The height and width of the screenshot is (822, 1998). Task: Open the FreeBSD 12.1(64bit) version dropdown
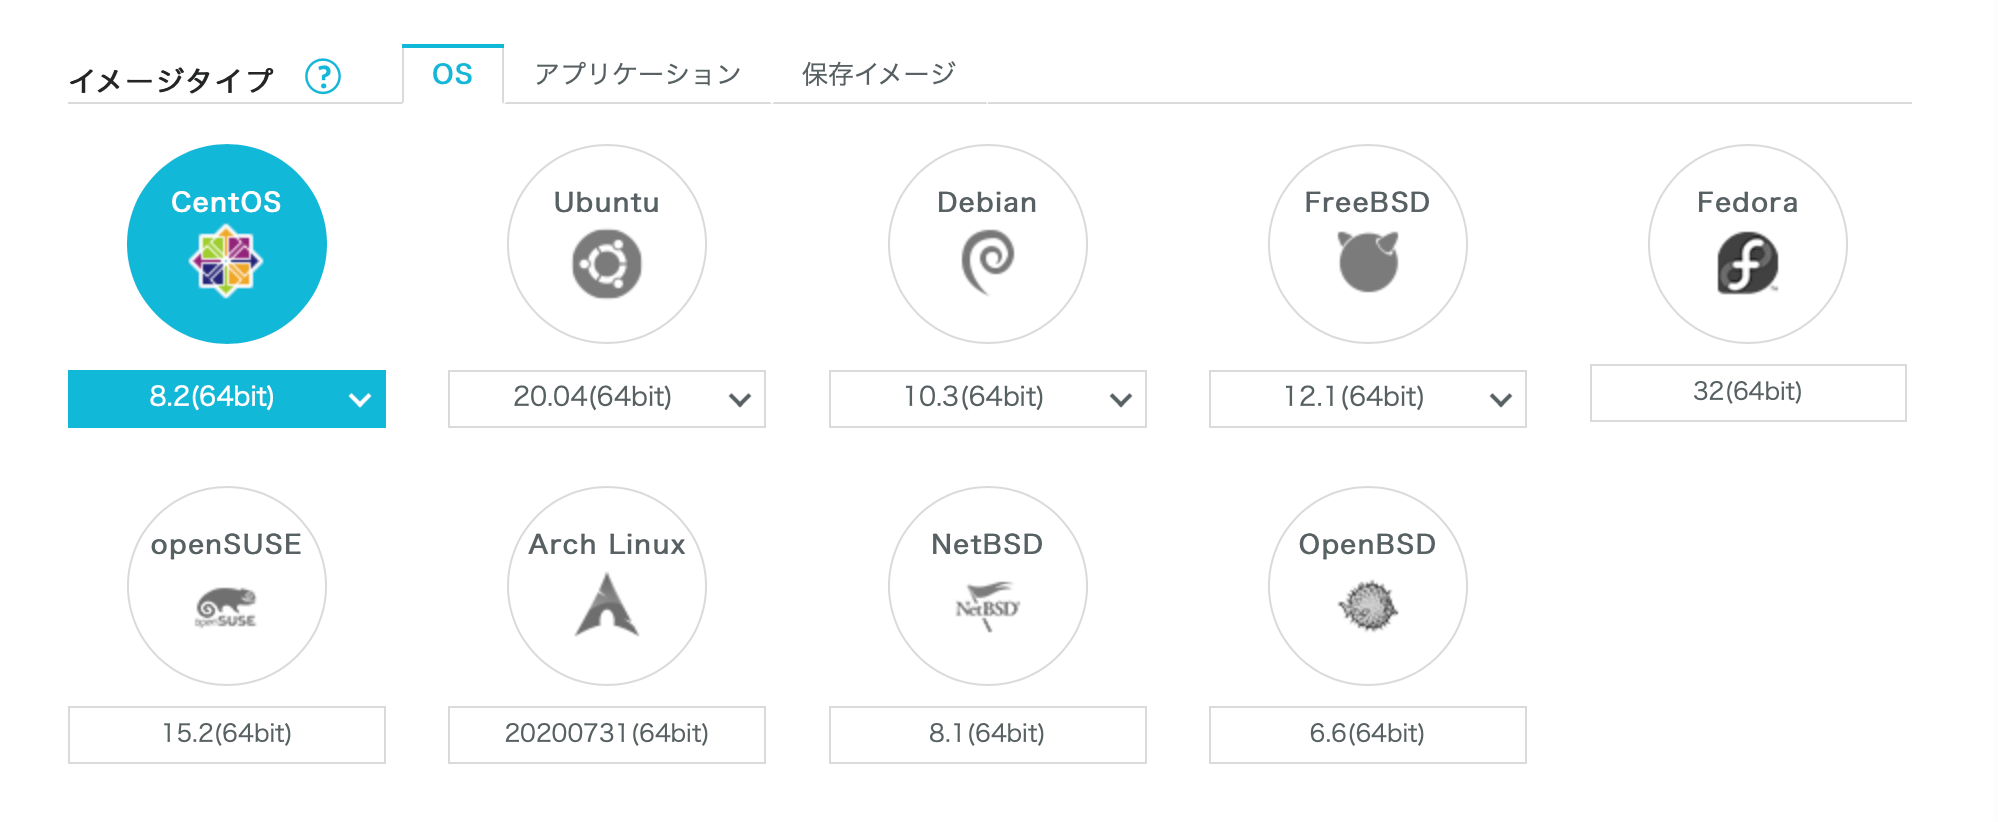[x=1368, y=399]
